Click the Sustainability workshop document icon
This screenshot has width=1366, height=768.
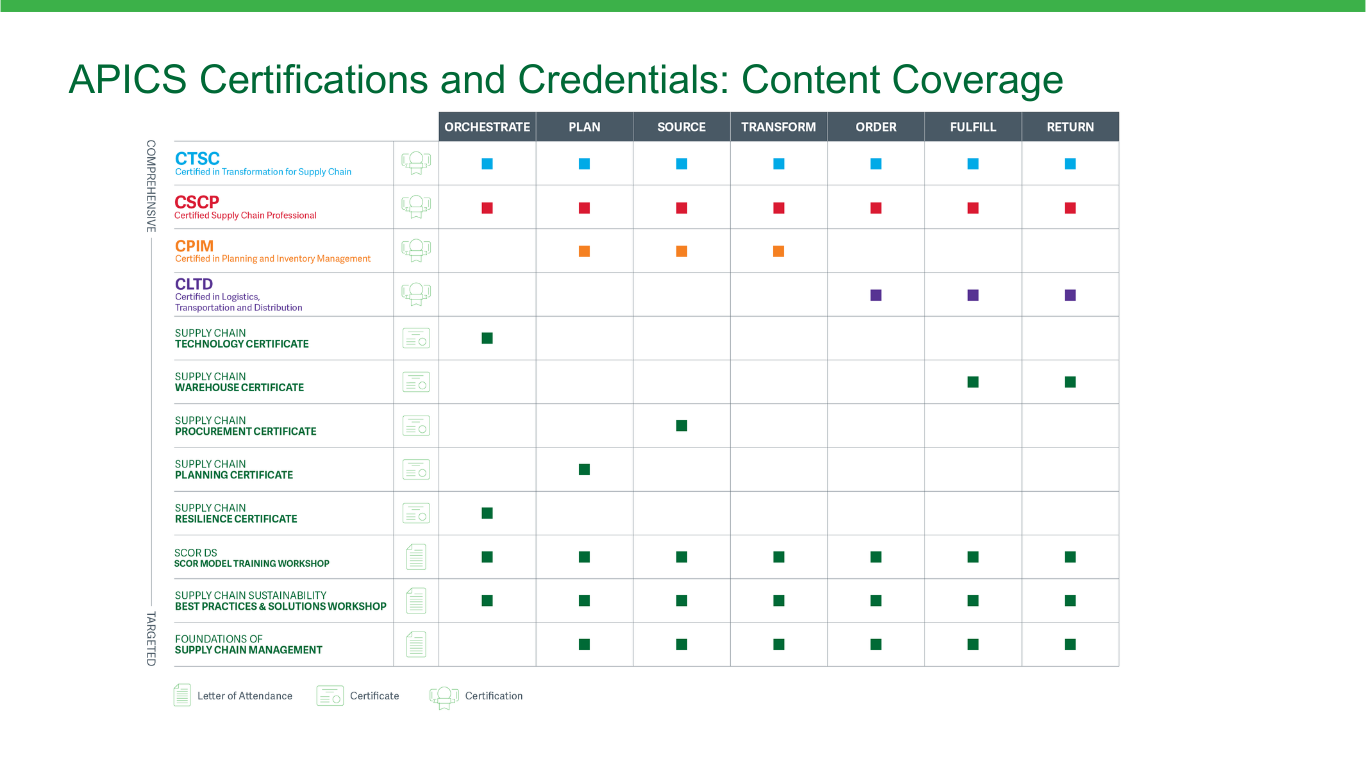tap(416, 601)
